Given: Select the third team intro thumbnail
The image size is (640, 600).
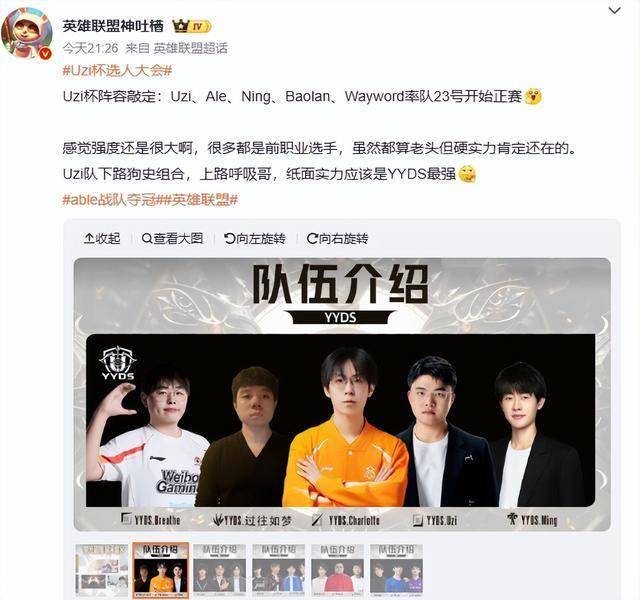Looking at the screenshot, I should coord(220,568).
